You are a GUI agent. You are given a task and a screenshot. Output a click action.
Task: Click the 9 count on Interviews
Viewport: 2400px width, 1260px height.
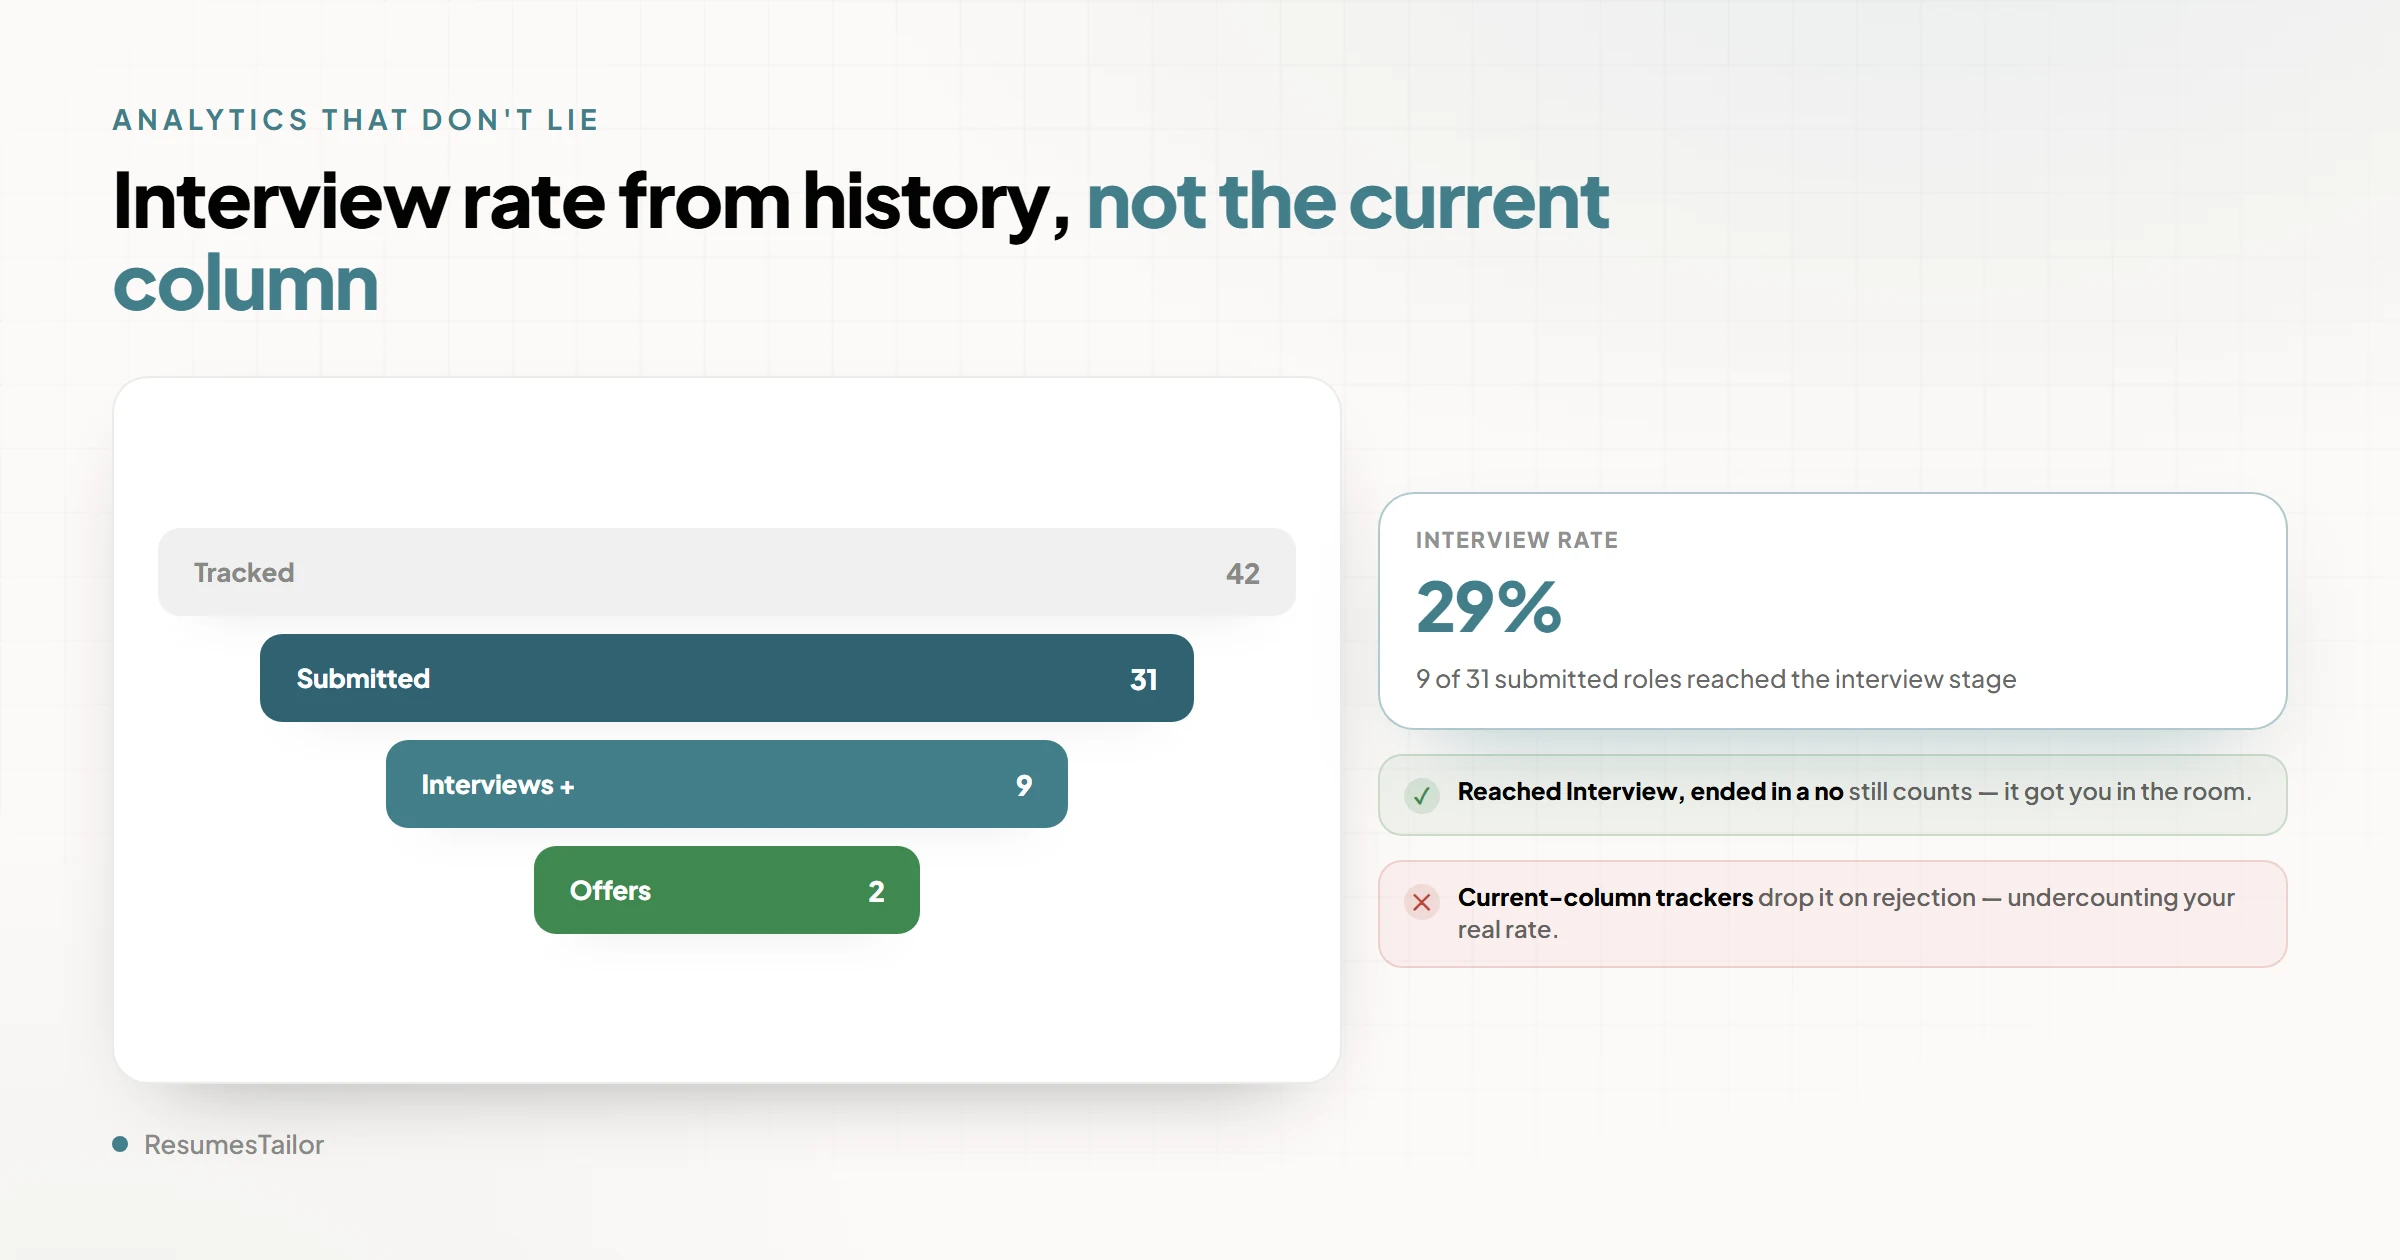tap(1024, 785)
